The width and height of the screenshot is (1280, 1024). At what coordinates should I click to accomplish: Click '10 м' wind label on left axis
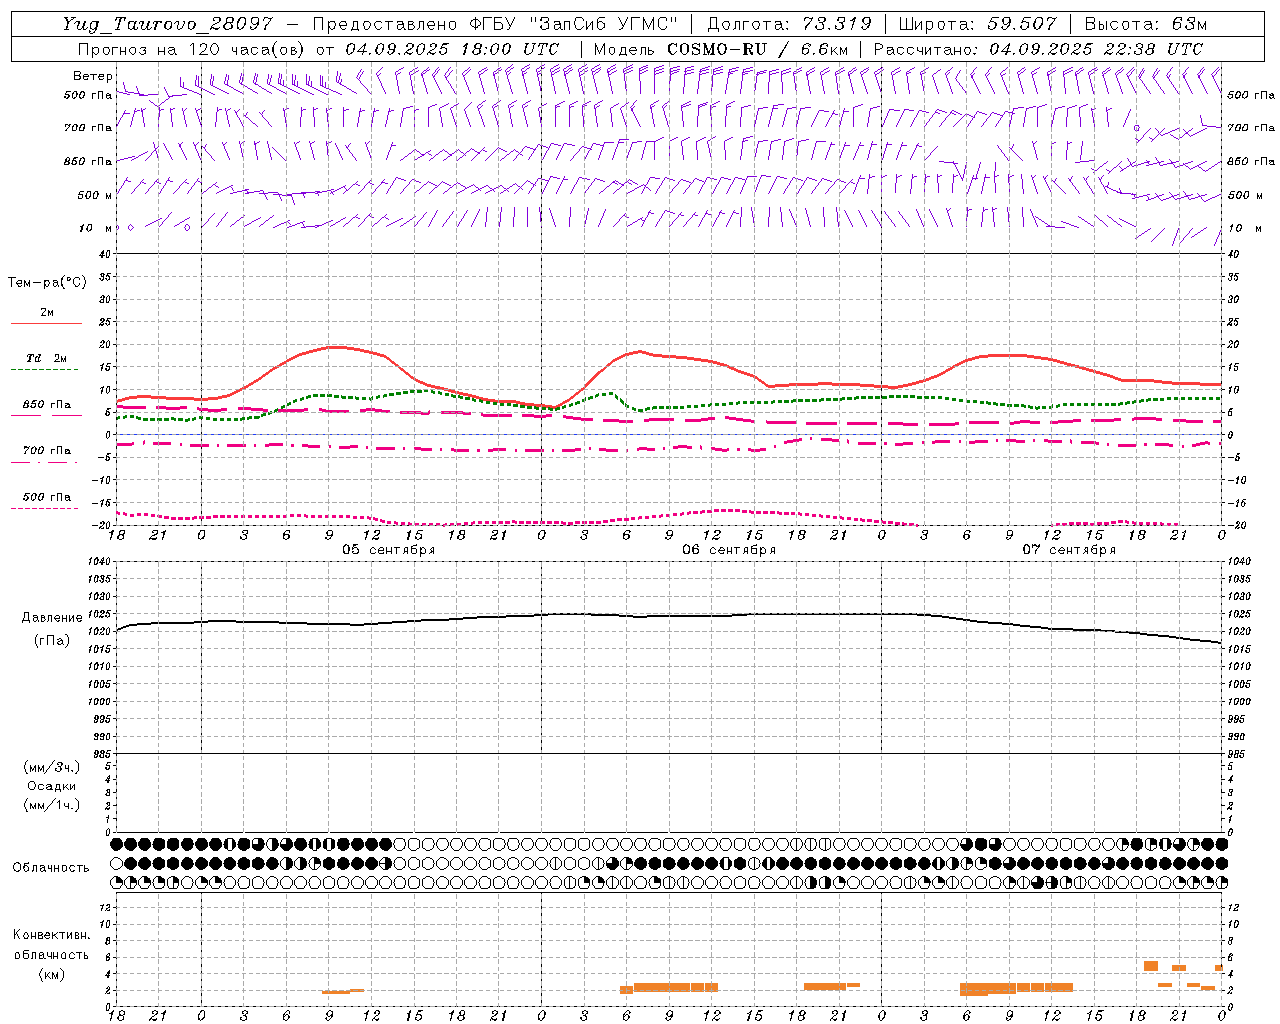click(x=96, y=228)
